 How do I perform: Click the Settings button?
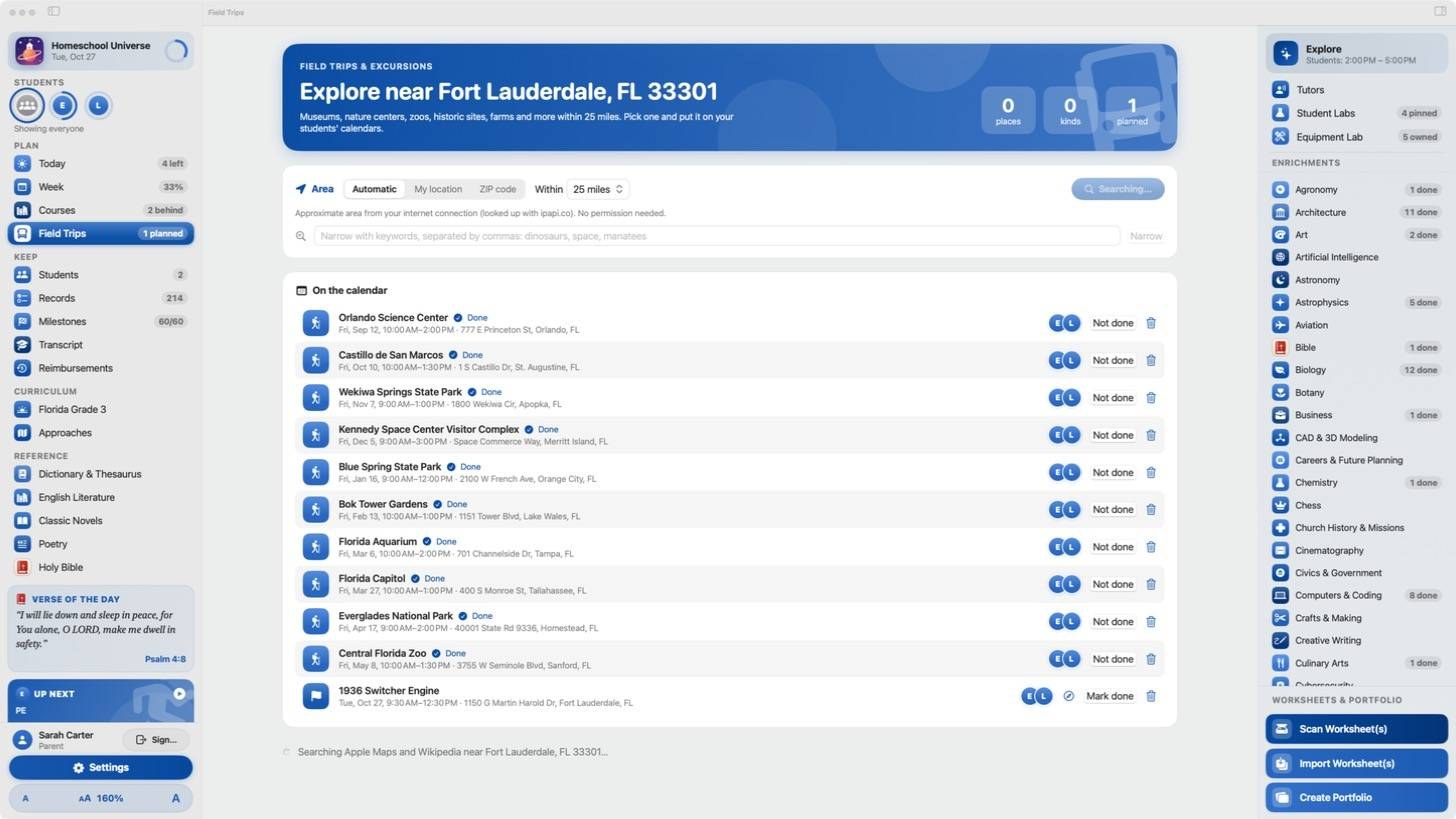coord(100,768)
